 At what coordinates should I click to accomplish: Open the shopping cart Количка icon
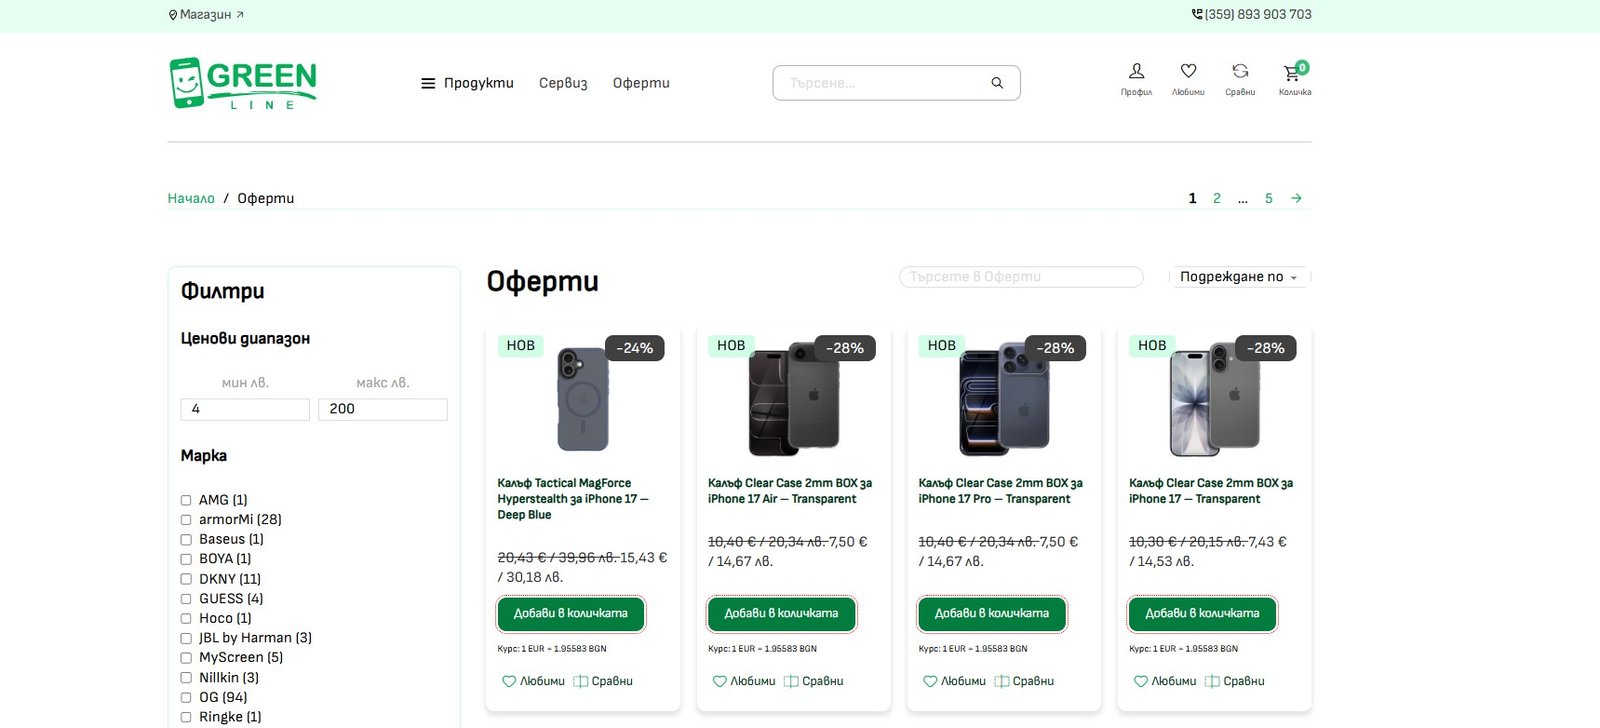pos(1294,77)
